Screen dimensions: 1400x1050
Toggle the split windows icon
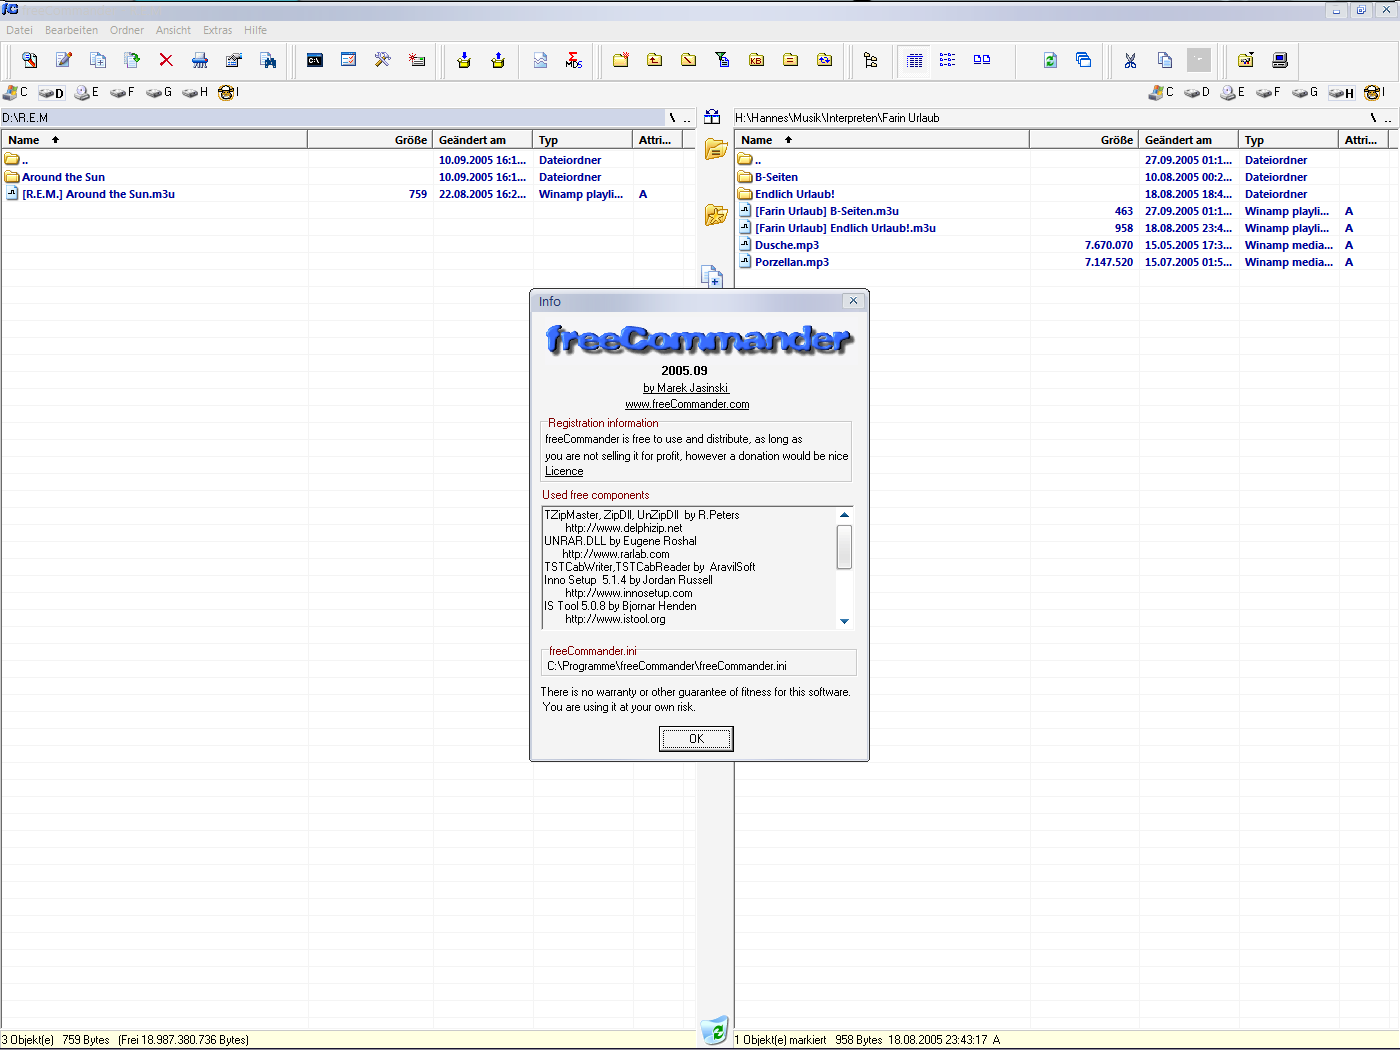click(1084, 60)
